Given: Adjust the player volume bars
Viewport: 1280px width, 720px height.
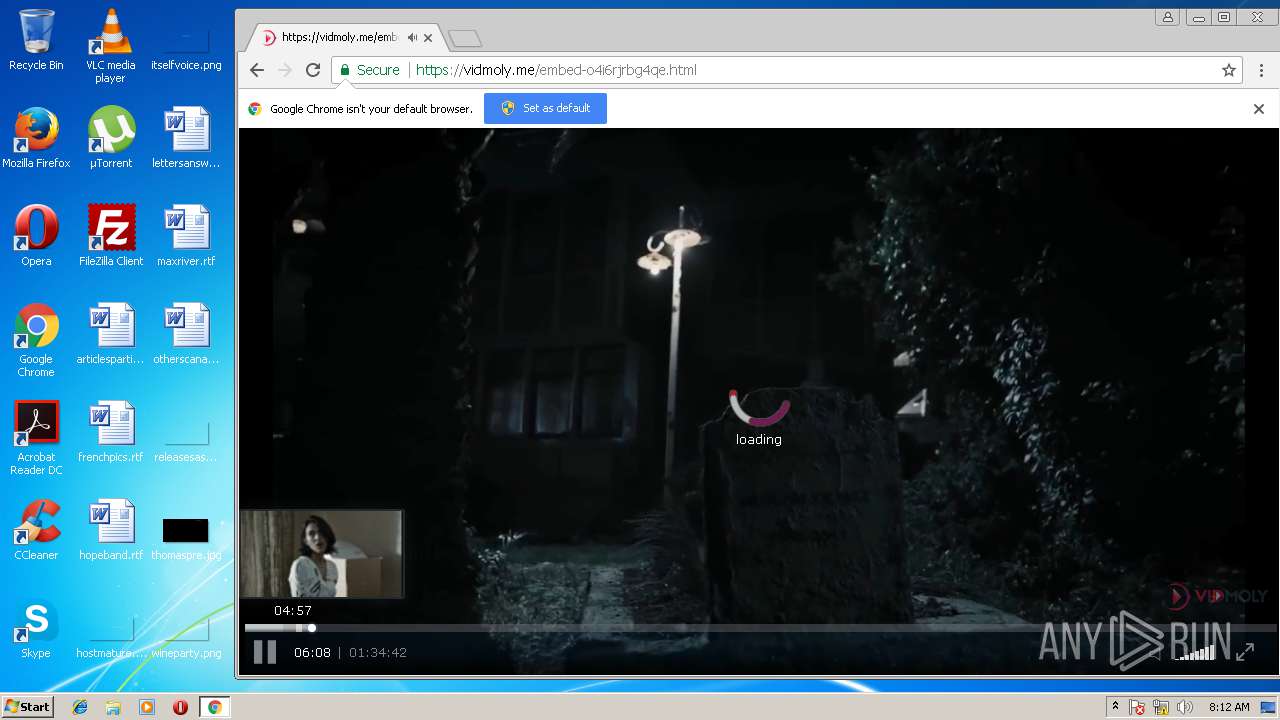Looking at the screenshot, I should pos(1196,653).
